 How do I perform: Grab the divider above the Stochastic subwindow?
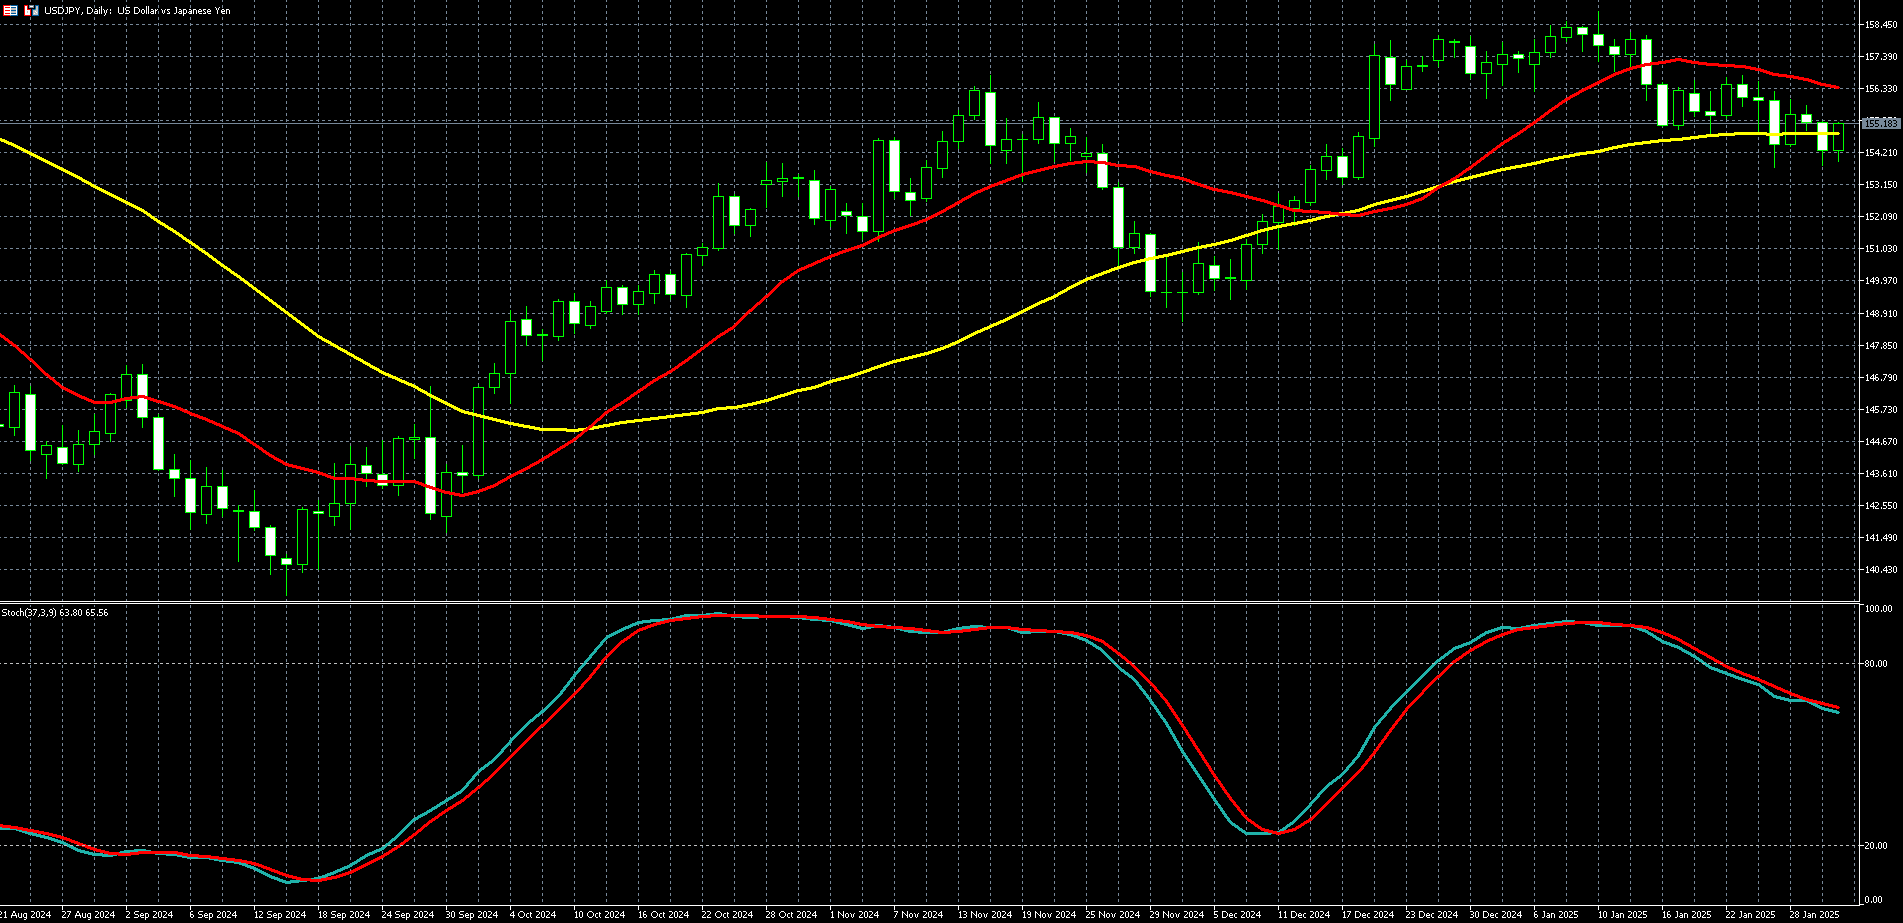coord(930,602)
